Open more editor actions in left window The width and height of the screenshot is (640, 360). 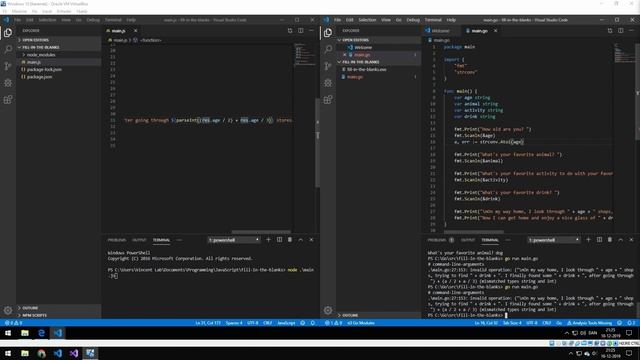pyautogui.click(x=311, y=31)
